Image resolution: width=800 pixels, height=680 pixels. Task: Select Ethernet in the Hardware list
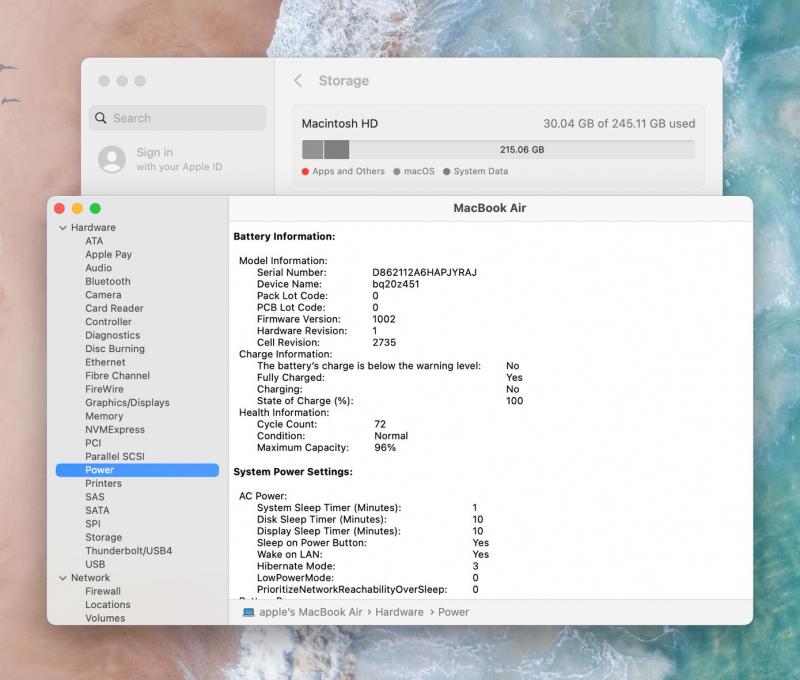coord(105,362)
